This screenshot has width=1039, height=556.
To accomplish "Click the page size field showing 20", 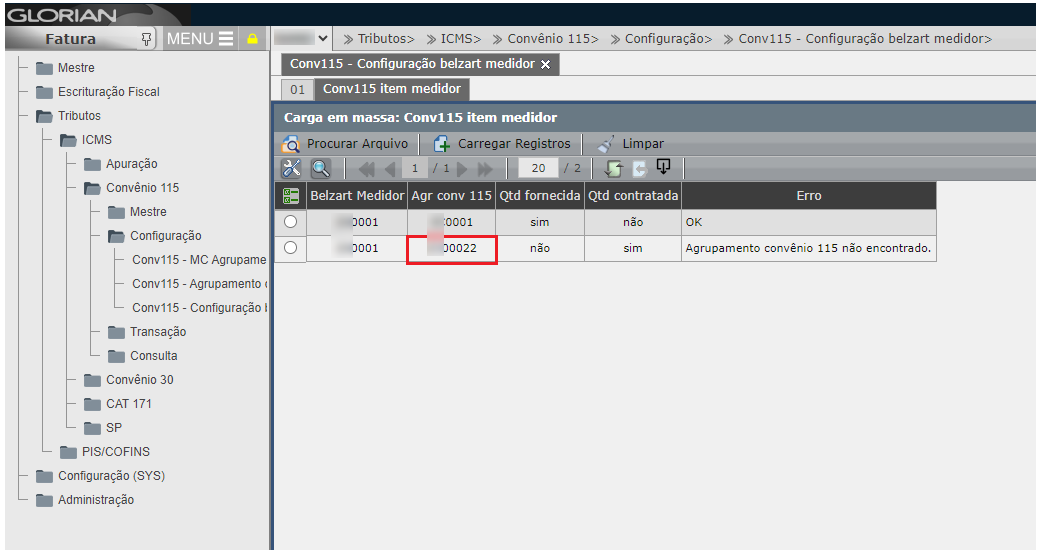I will 538,168.
